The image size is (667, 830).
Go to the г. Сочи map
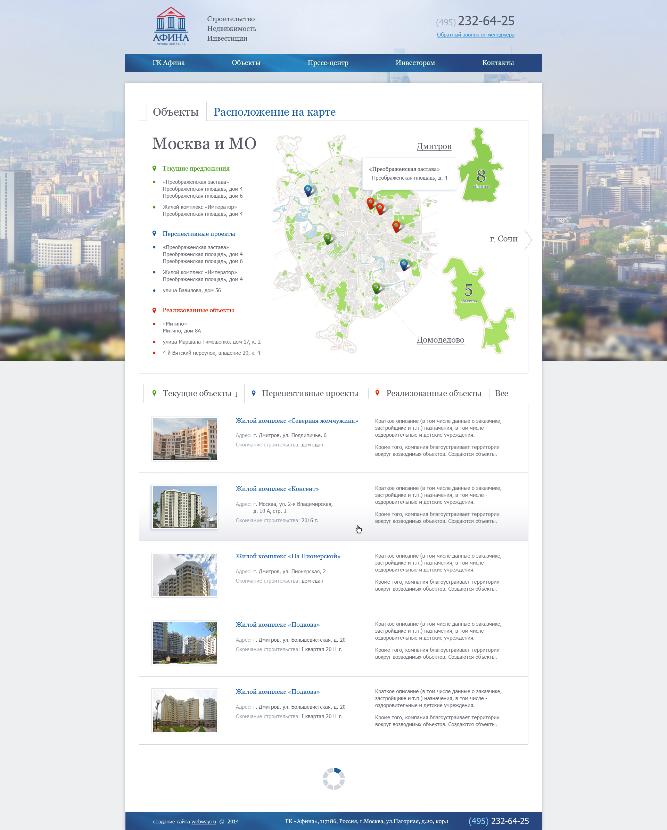[x=503, y=239]
